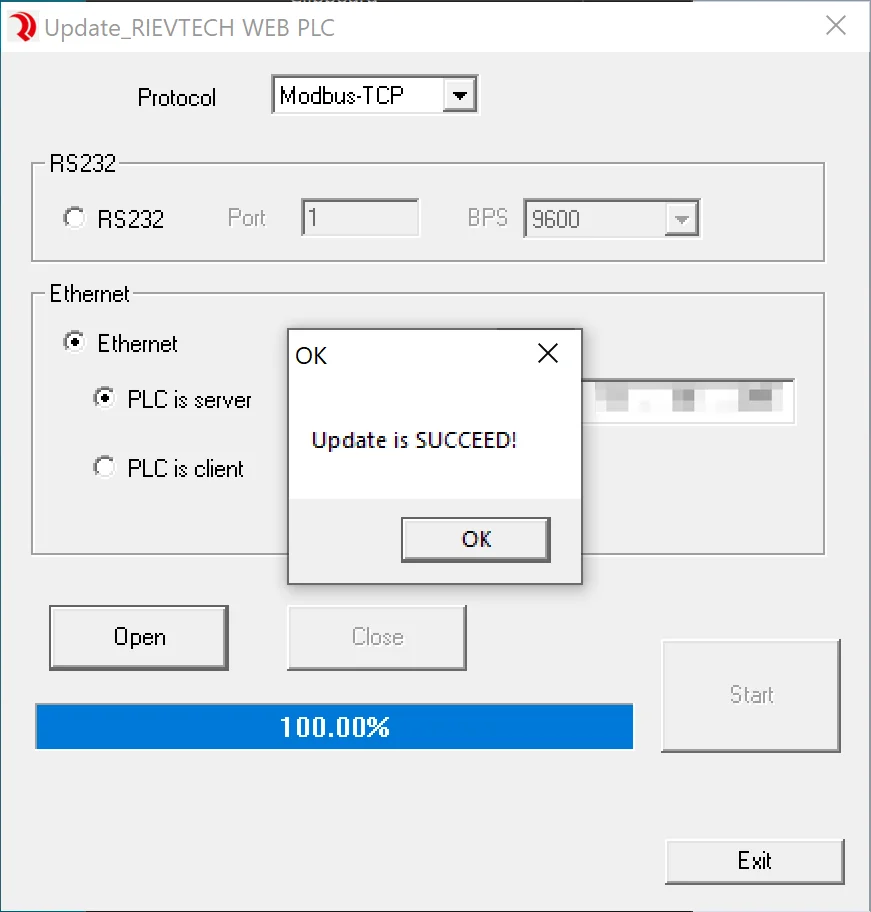
Task: Select the Ethernet radio button
Action: [x=74, y=342]
